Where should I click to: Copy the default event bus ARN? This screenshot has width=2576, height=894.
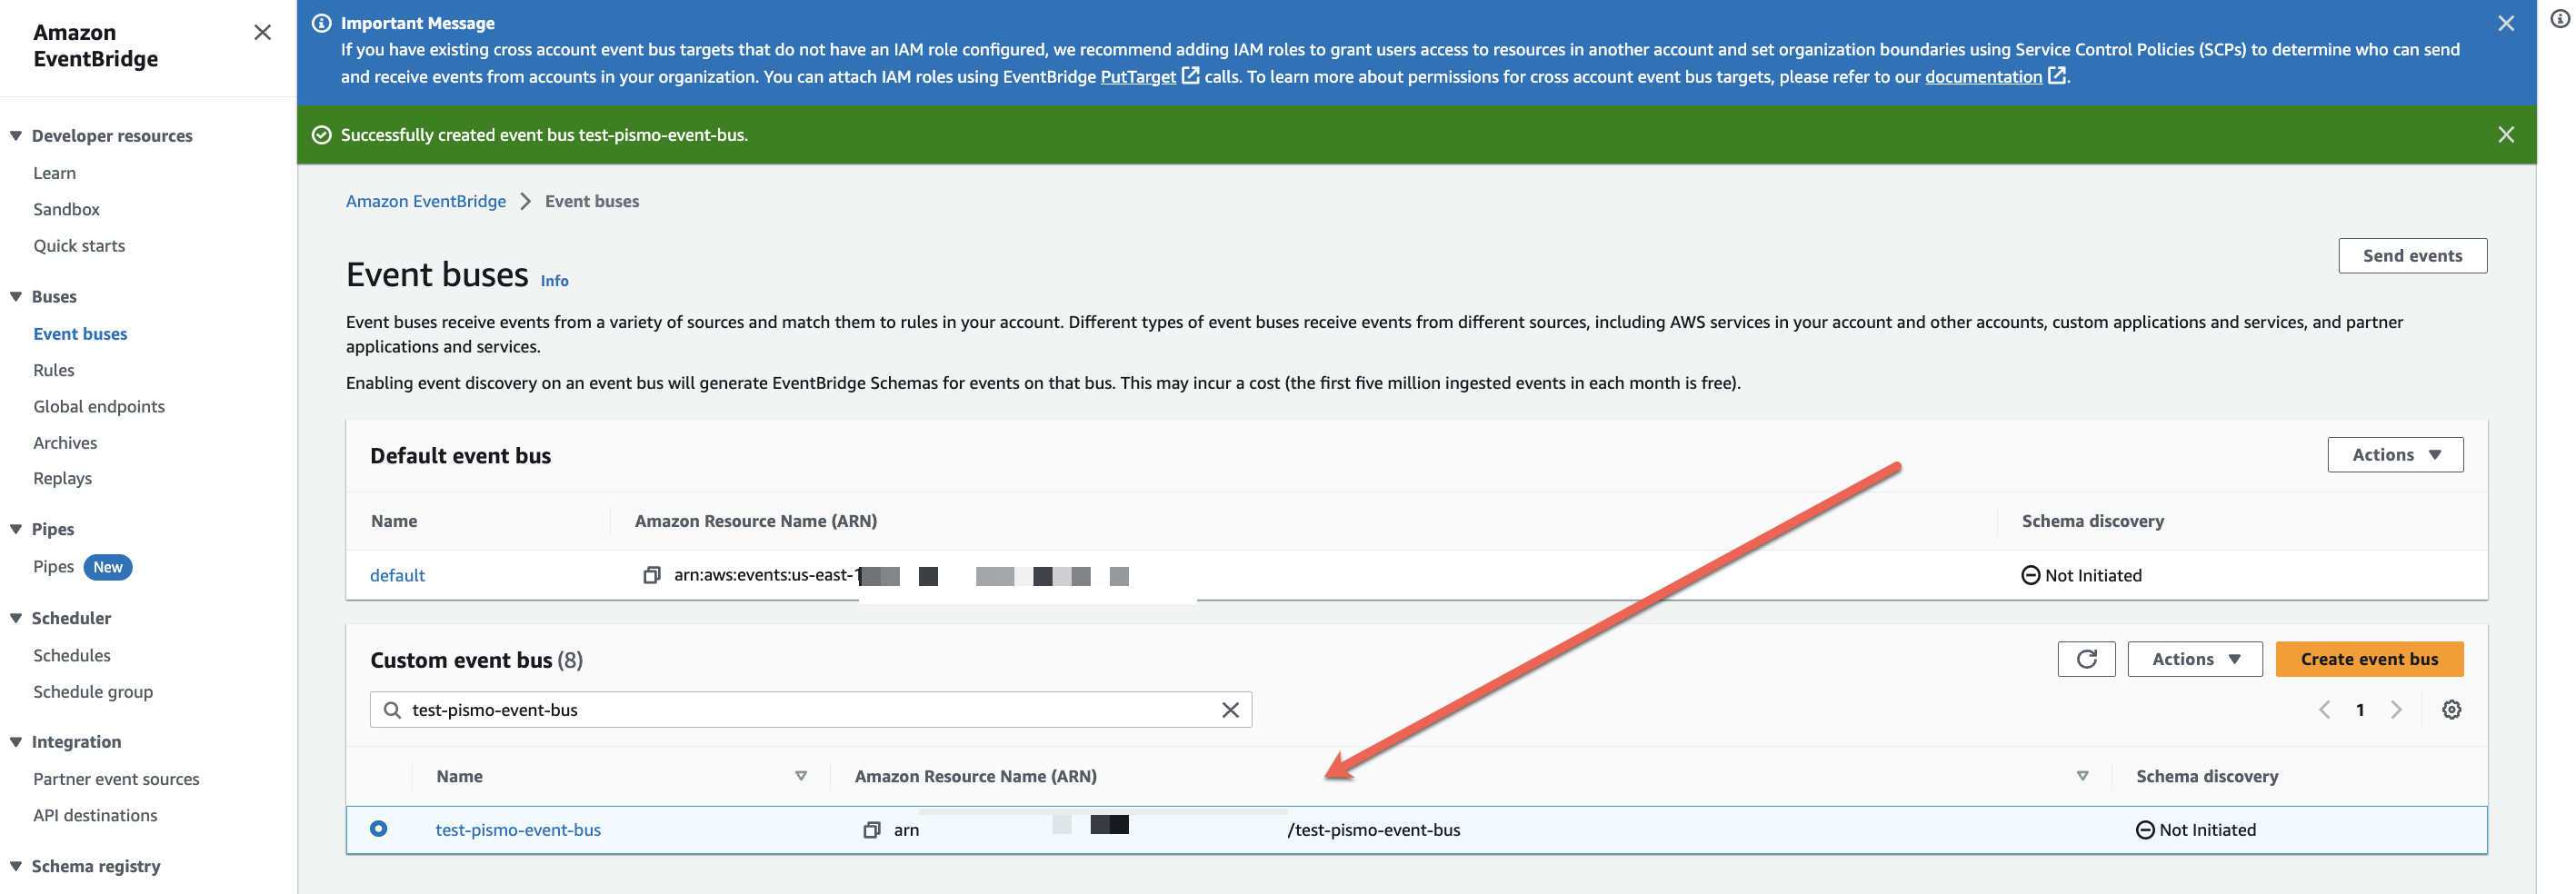(651, 575)
